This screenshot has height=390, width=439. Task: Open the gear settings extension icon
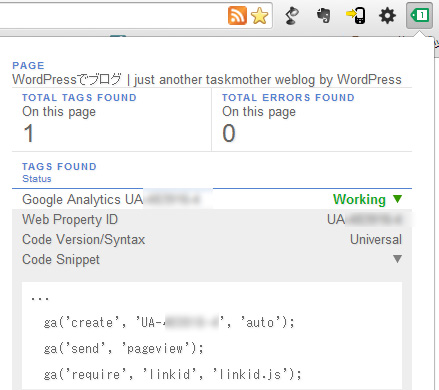point(387,16)
